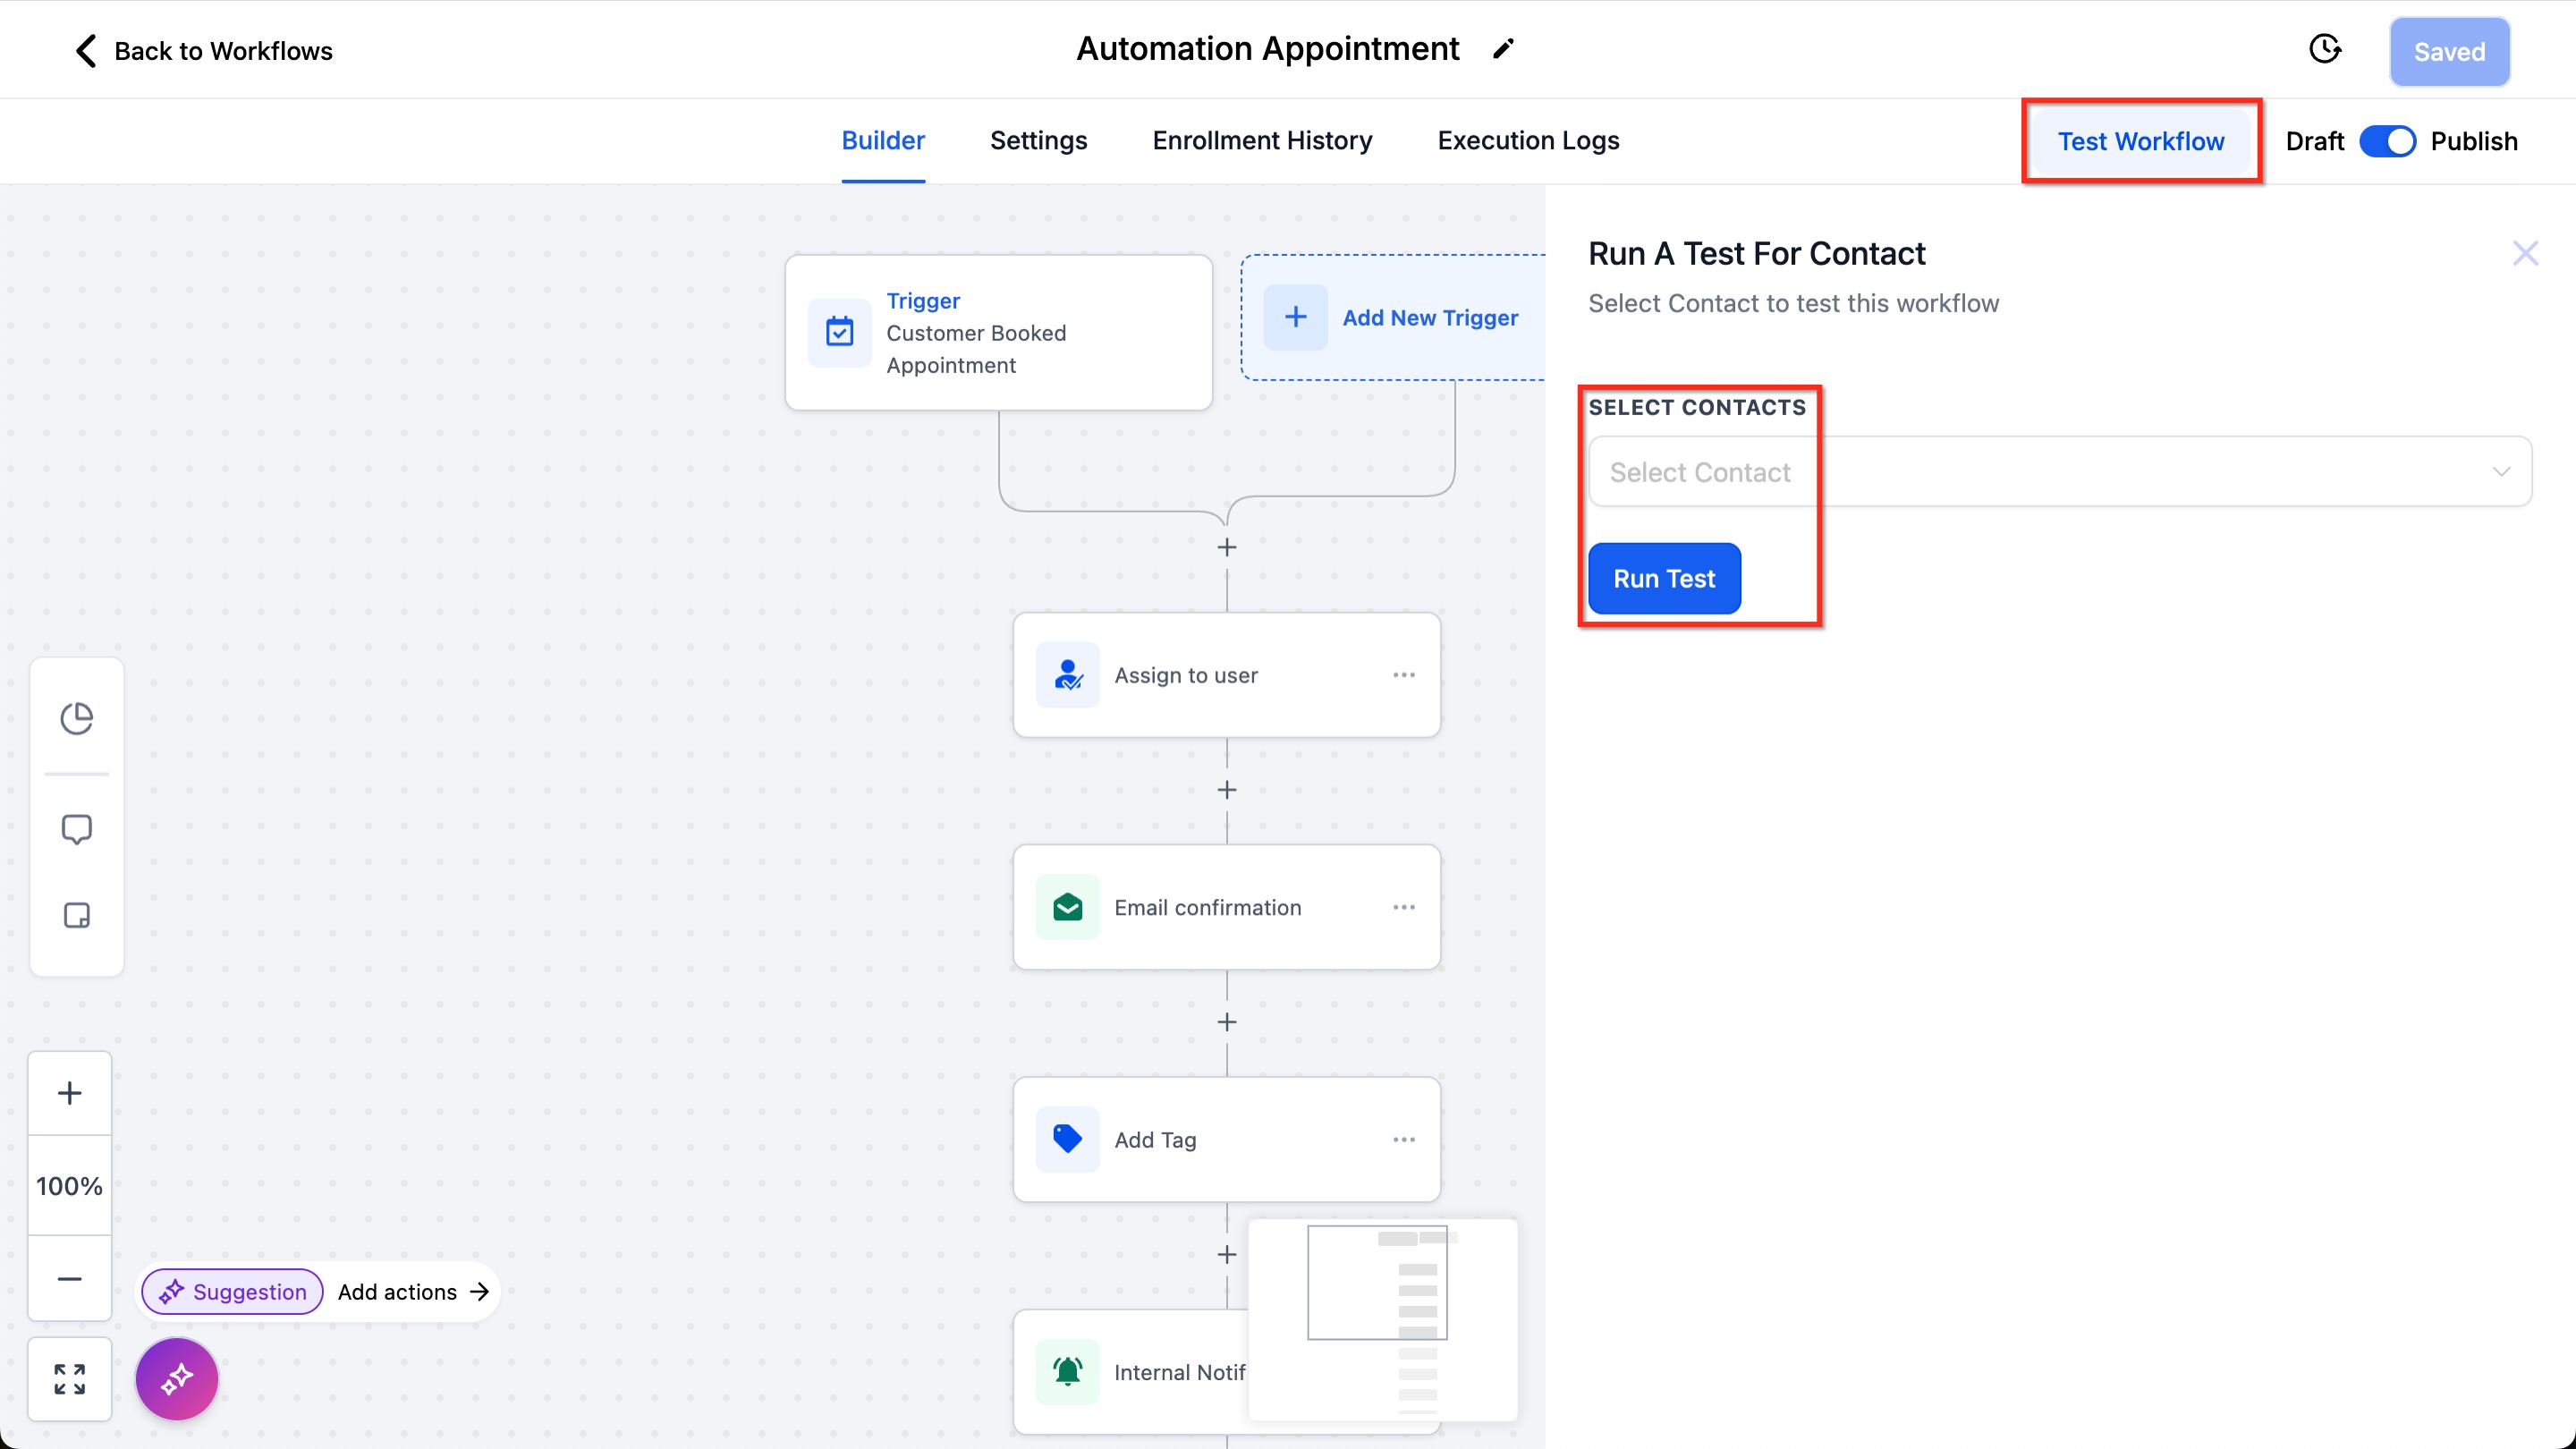Open version history clock icon
This screenshot has width=2576, height=1449.
[2325, 49]
